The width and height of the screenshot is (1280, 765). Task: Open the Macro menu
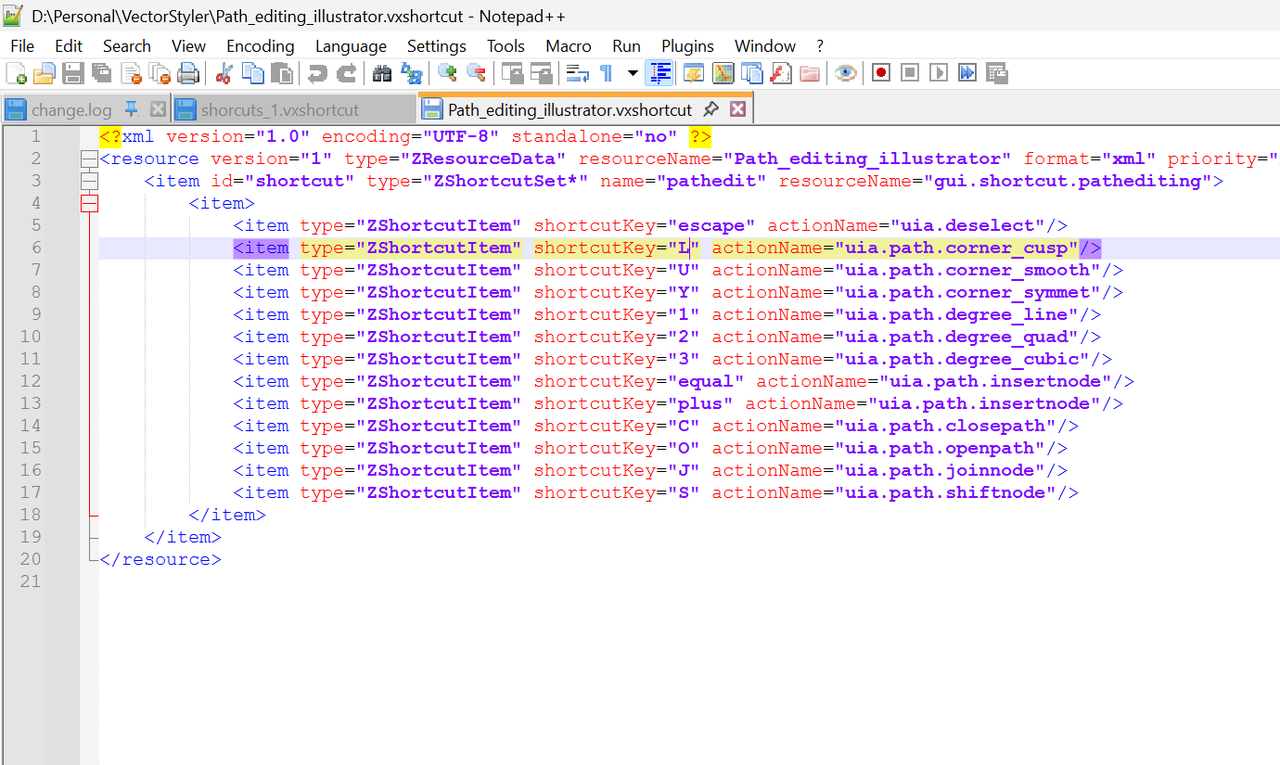pyautogui.click(x=568, y=46)
